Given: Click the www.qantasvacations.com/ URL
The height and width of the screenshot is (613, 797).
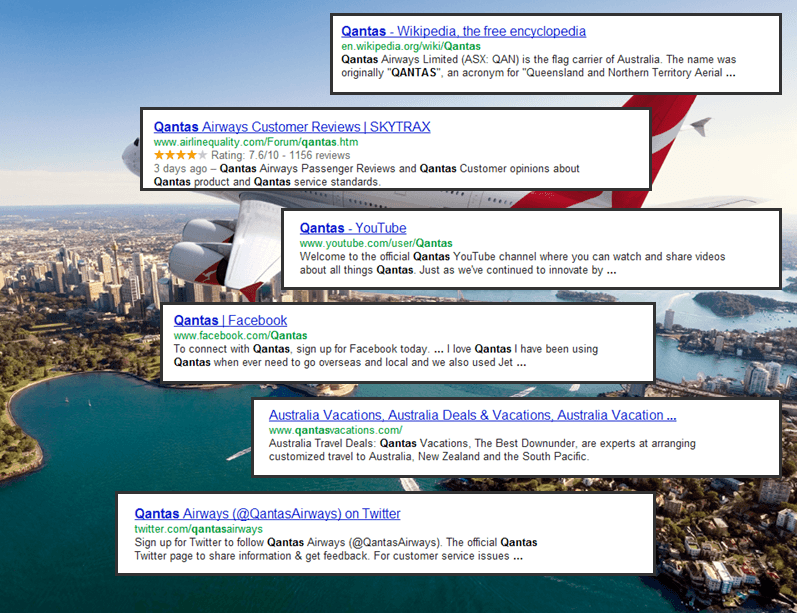Looking at the screenshot, I should [335, 430].
